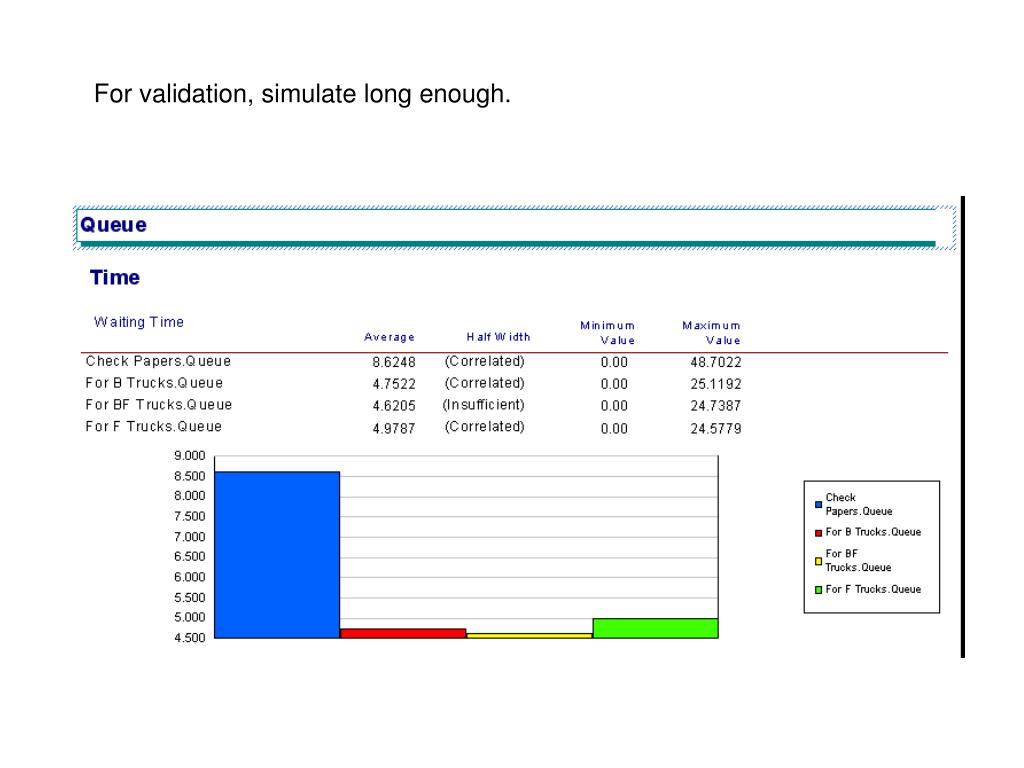Screen dimensions: 1024x768
Task: Select blue Check Papers.Queue legend swatch
Action: pyautogui.click(x=818, y=505)
